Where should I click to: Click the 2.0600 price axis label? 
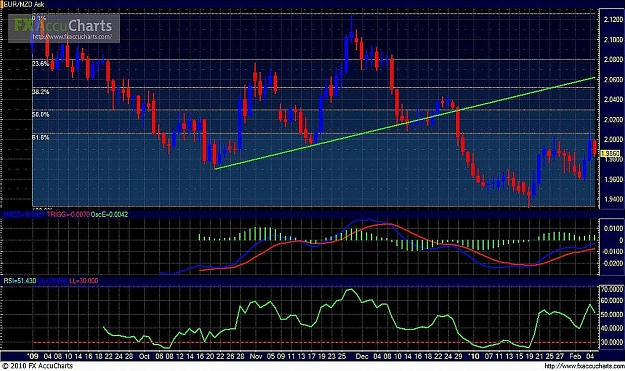(x=613, y=79)
